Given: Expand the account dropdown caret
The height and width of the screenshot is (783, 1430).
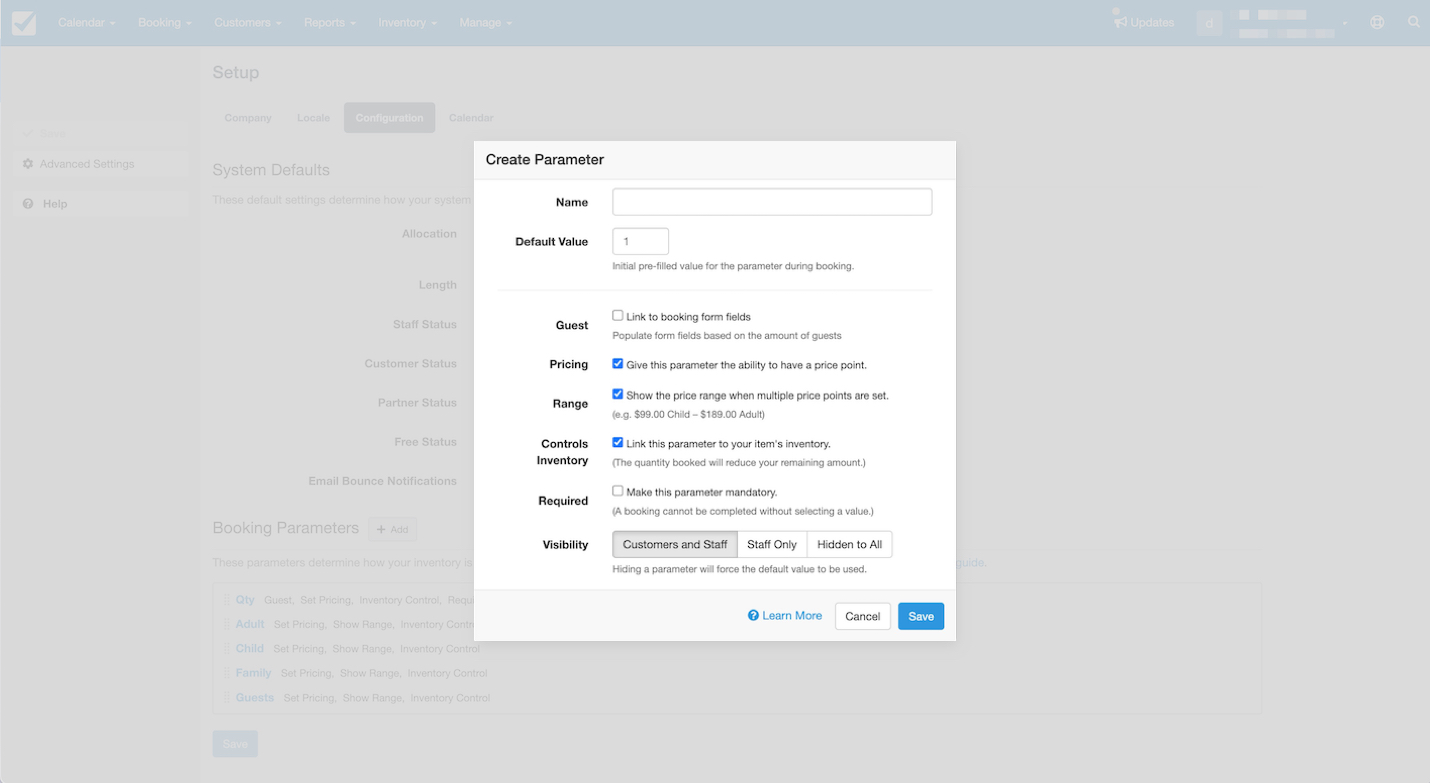Looking at the screenshot, I should [1345, 23].
